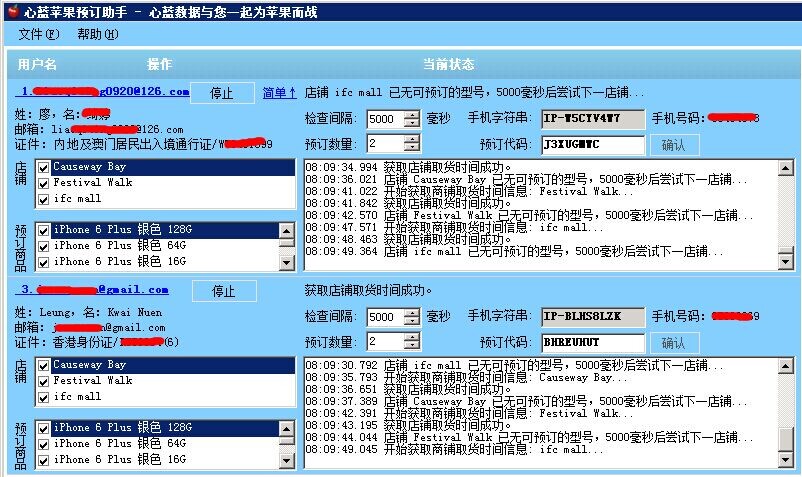The image size is (802, 477).
Task: Click the 检查间隔 5000 field for account 3
Action: (386, 317)
